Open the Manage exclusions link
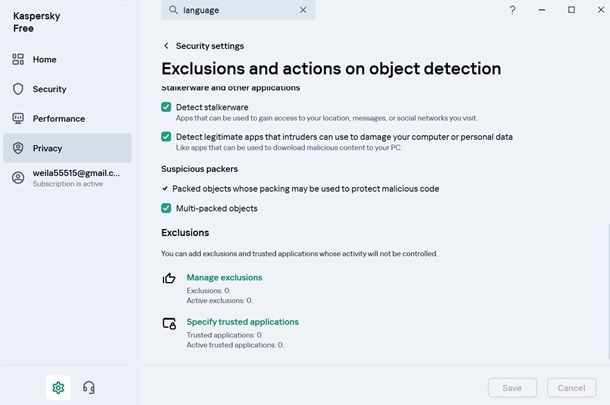Viewport: 610px width, 405px height. (224, 277)
